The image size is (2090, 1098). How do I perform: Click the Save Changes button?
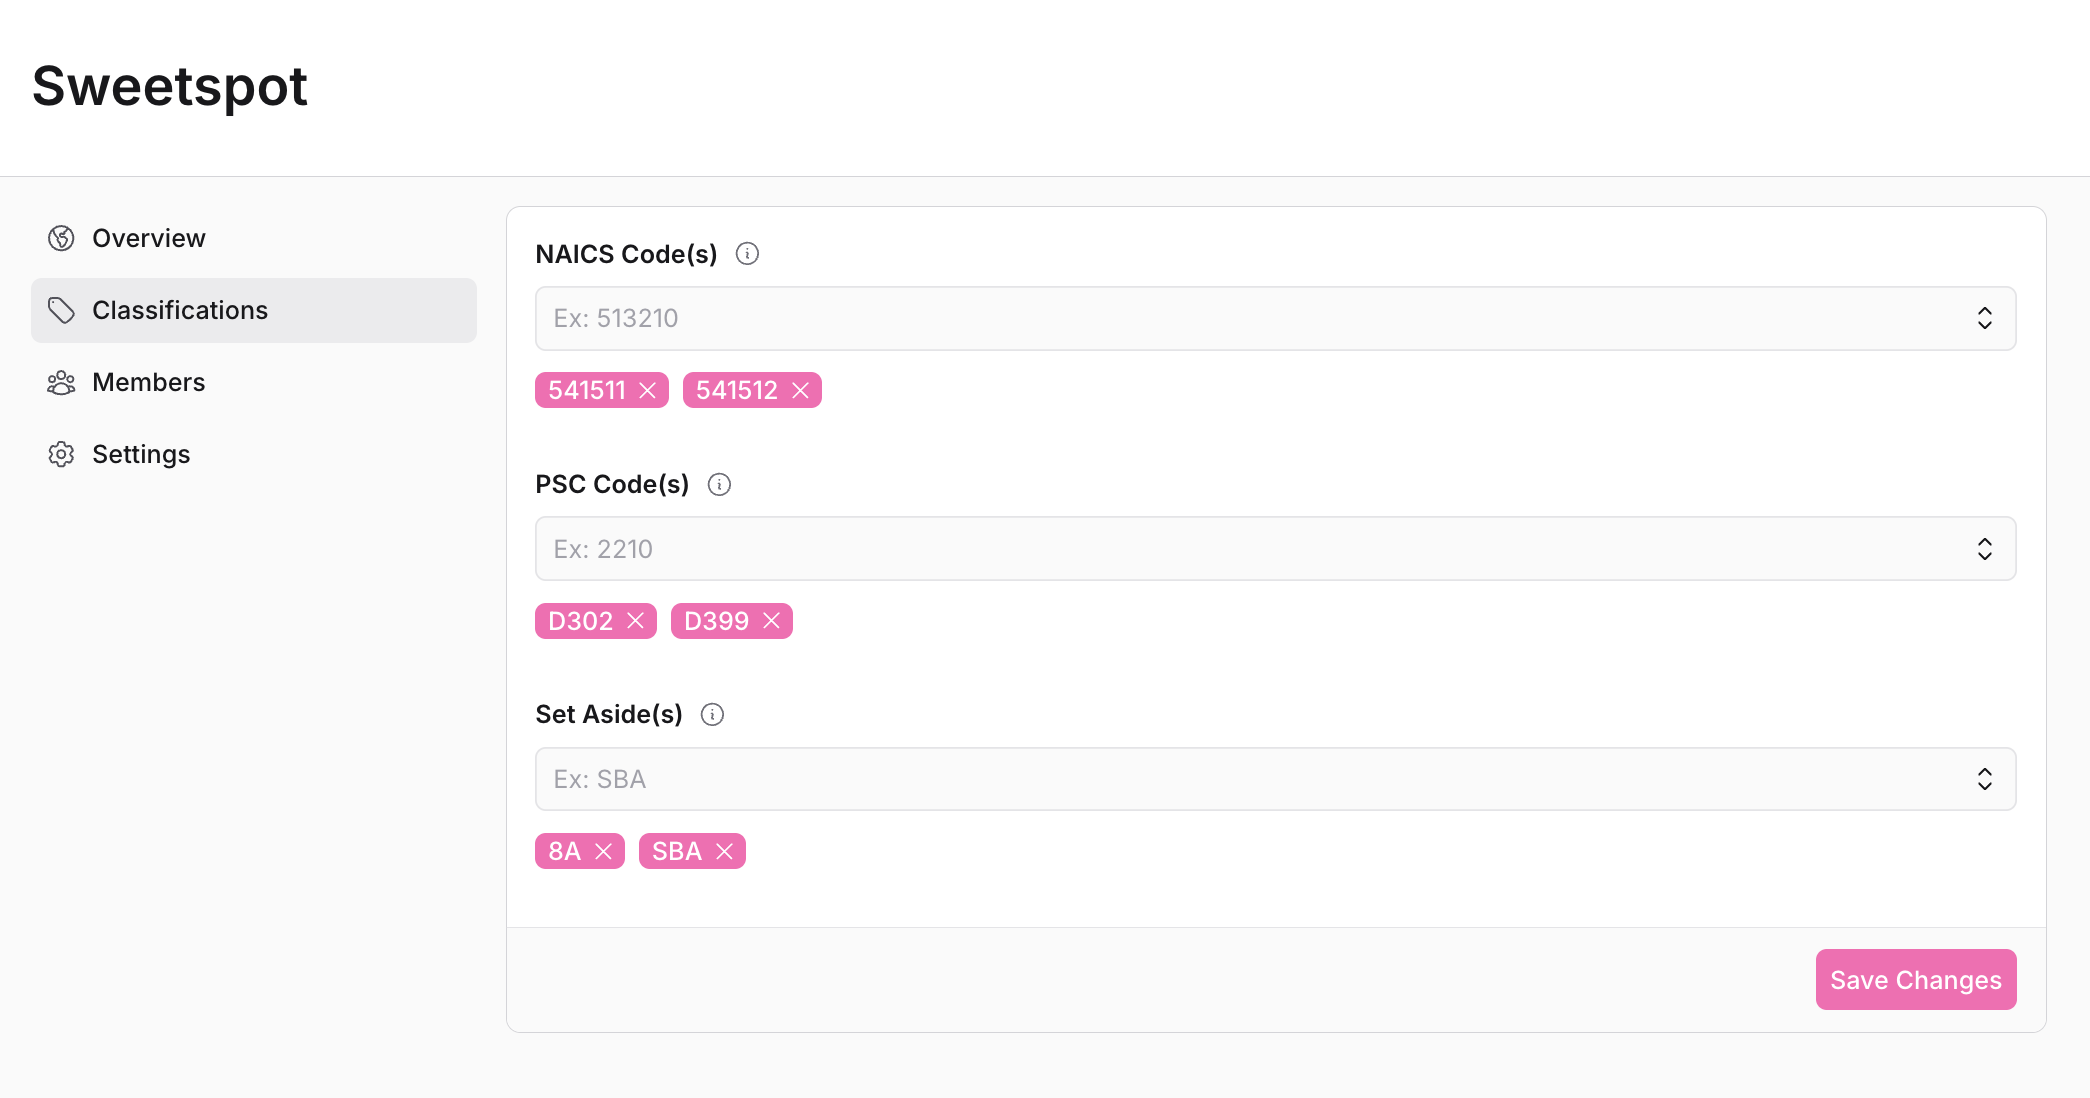[x=1915, y=980]
